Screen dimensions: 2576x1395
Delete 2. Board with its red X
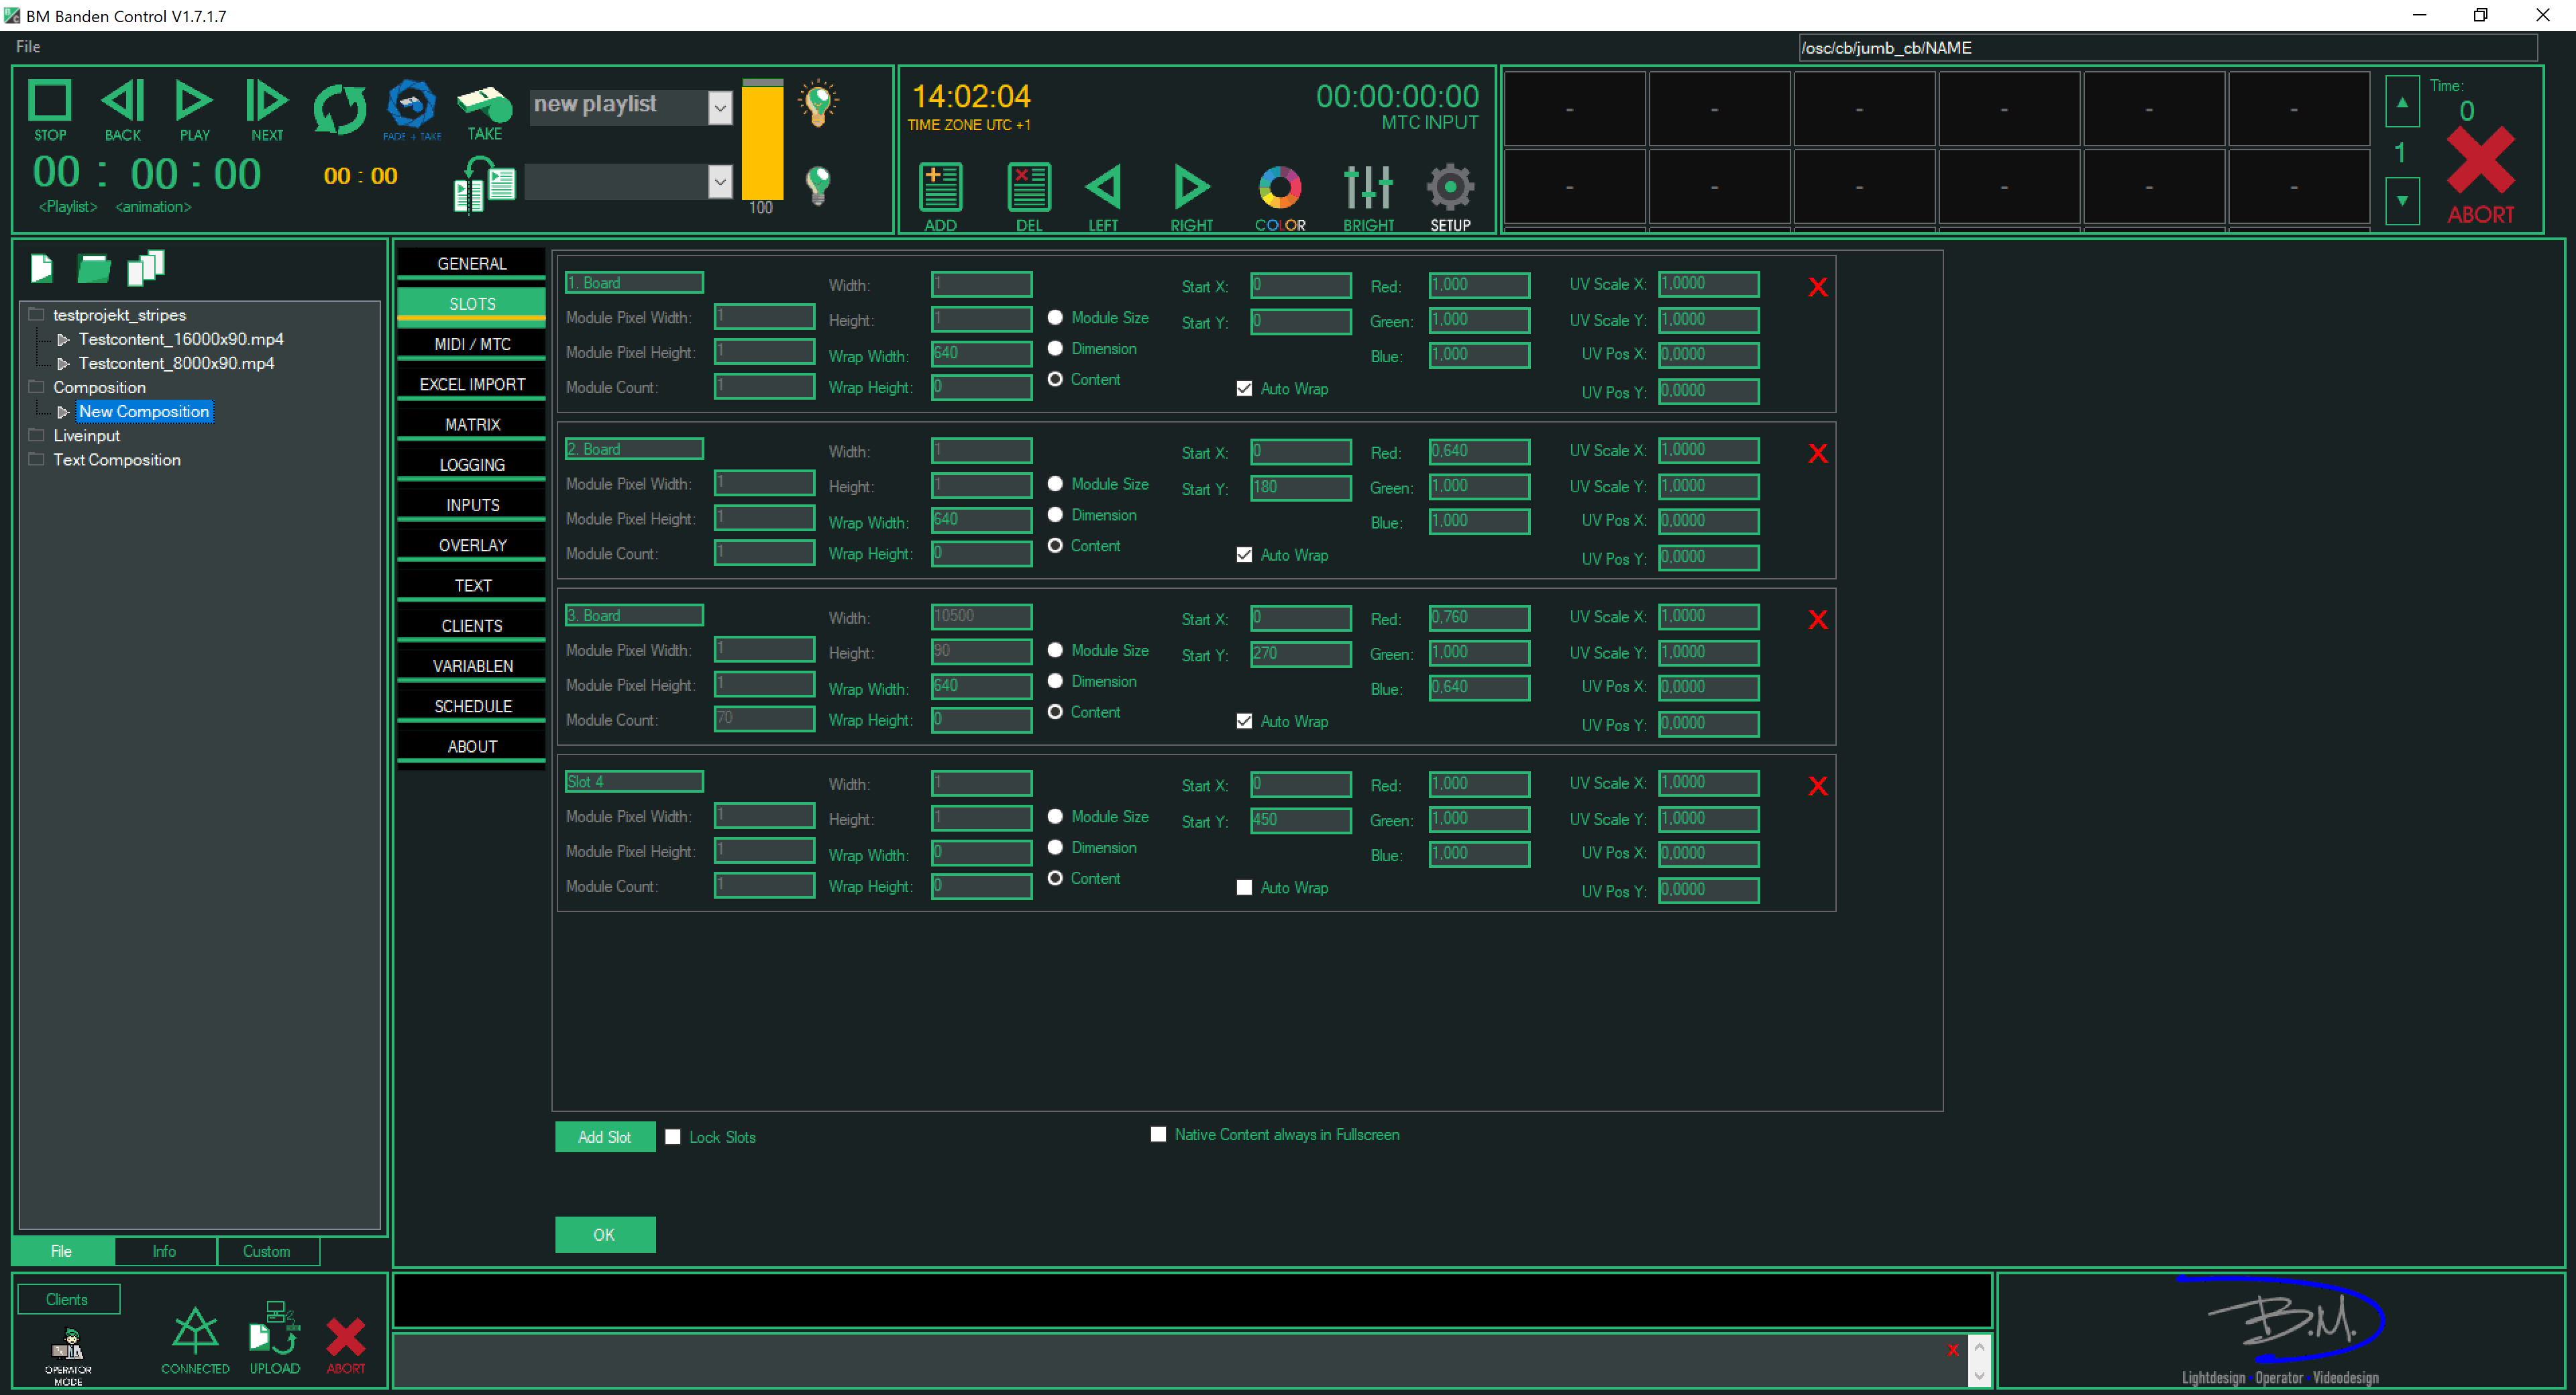click(1817, 453)
